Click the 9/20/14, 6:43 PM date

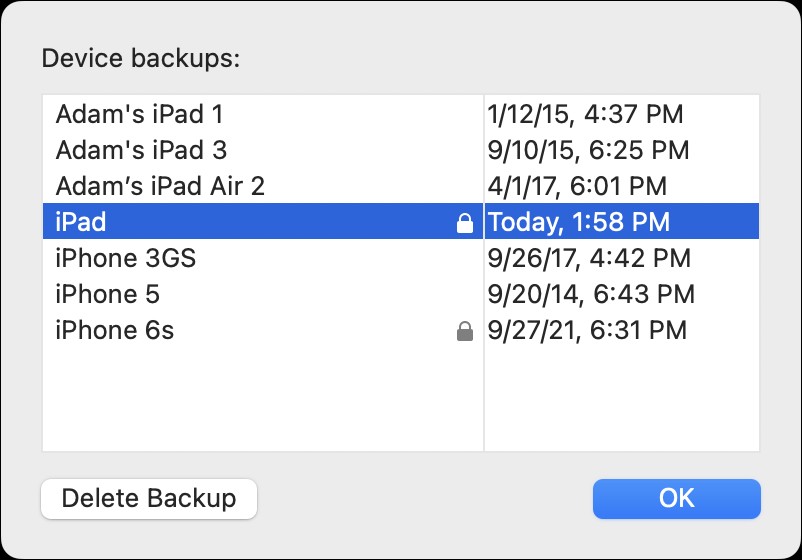pos(590,294)
